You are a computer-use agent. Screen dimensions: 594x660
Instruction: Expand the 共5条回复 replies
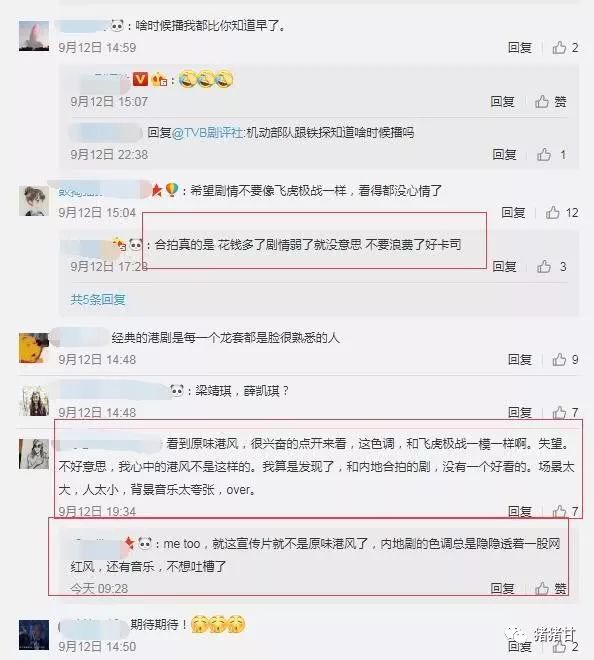[x=98, y=299]
